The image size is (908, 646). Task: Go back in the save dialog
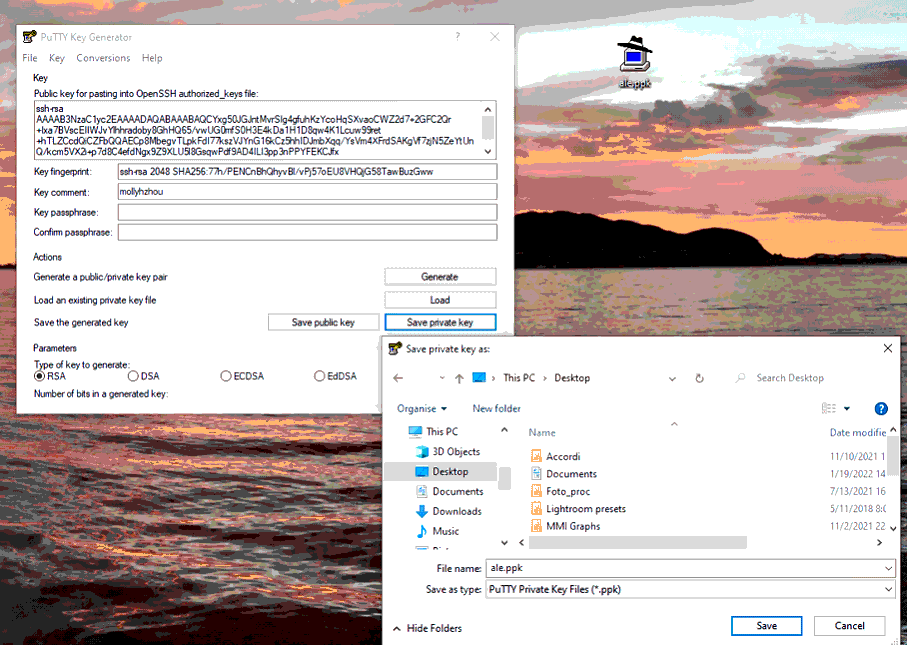tap(398, 378)
